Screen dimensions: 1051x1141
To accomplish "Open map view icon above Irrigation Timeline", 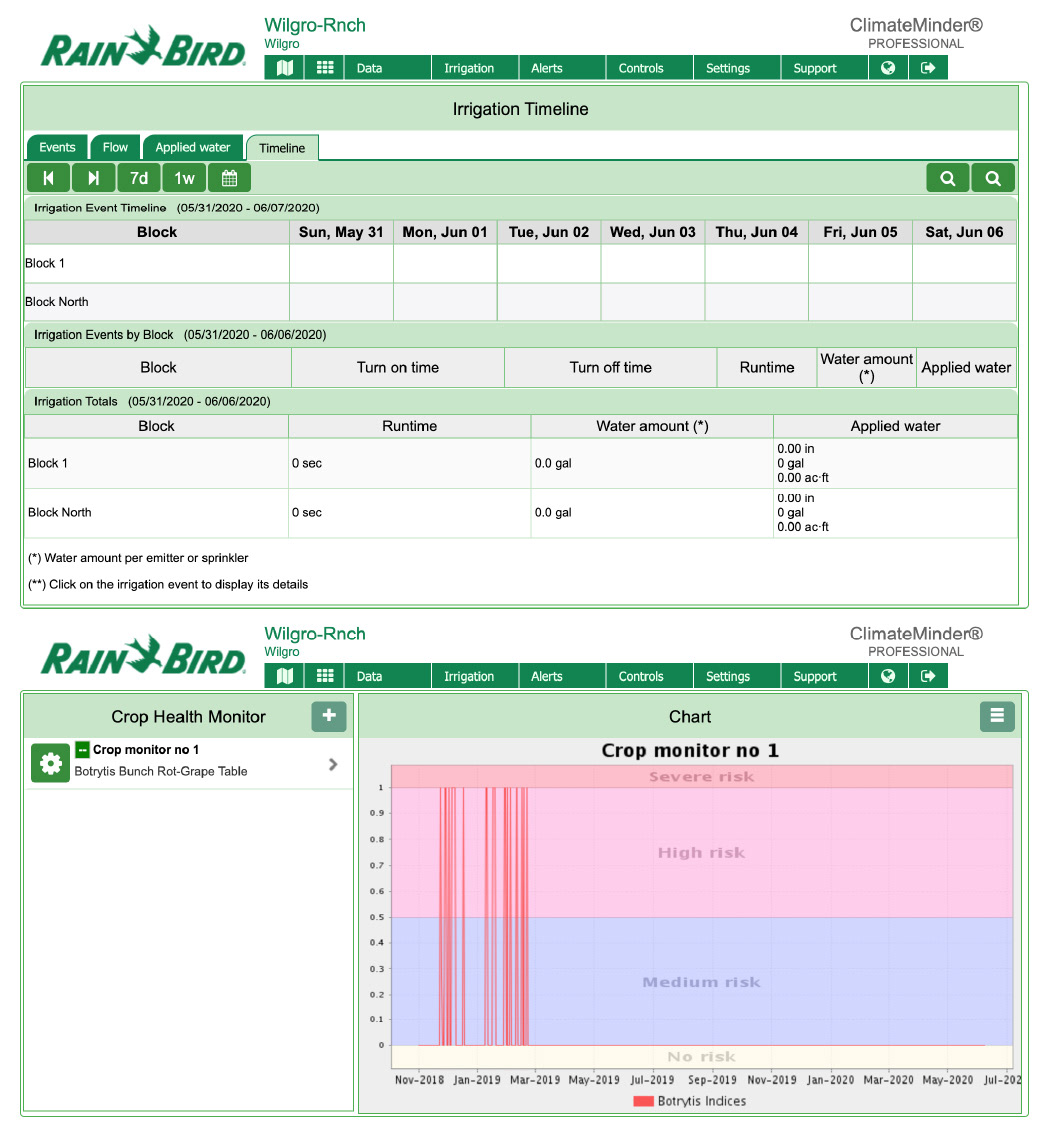I will tap(285, 68).
